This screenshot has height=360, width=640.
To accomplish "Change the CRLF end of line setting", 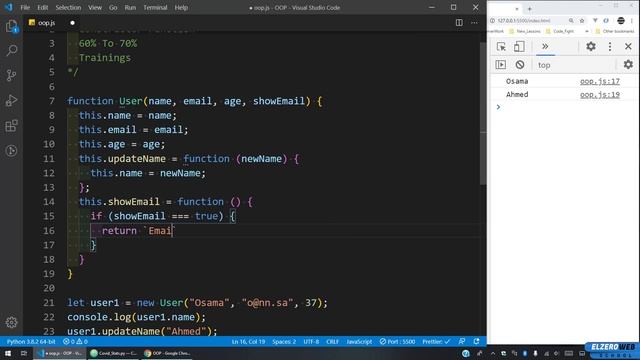I will point(333,342).
